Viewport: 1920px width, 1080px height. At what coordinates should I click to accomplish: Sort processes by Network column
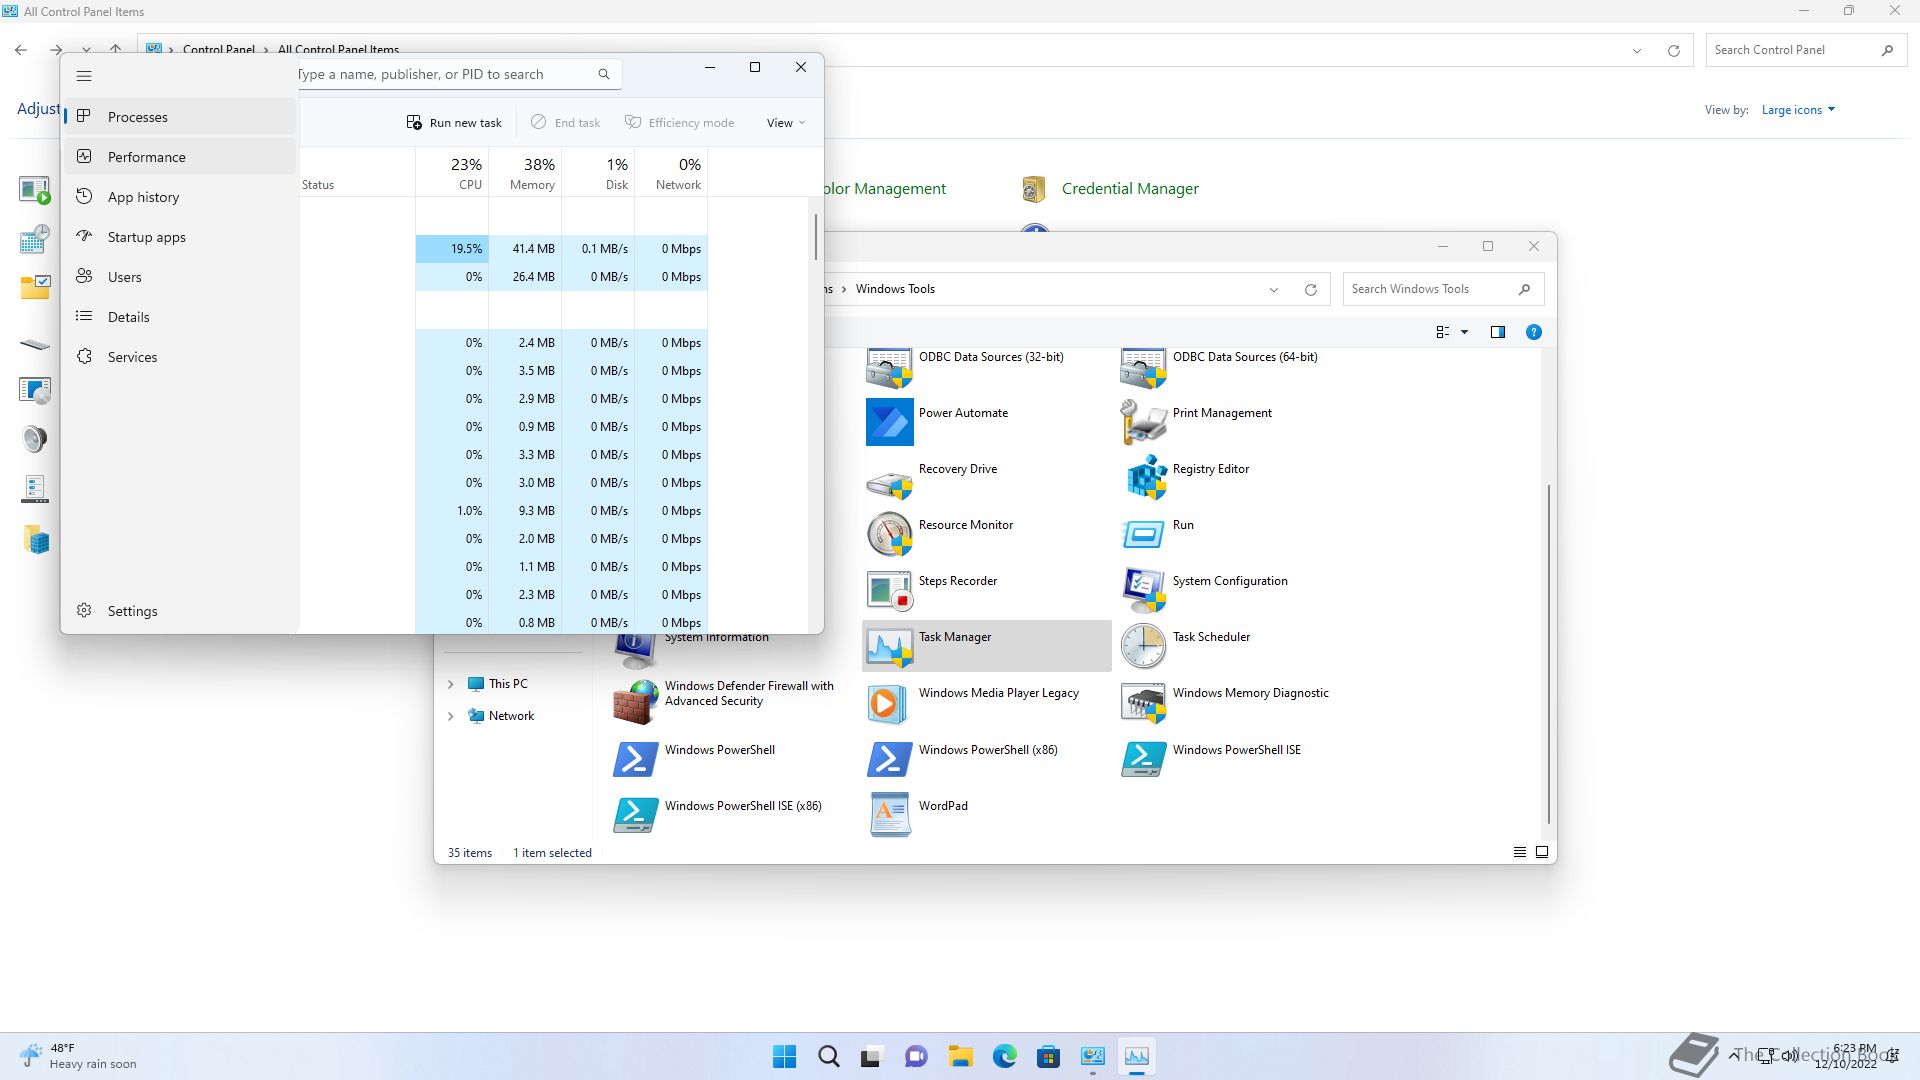tap(671, 172)
